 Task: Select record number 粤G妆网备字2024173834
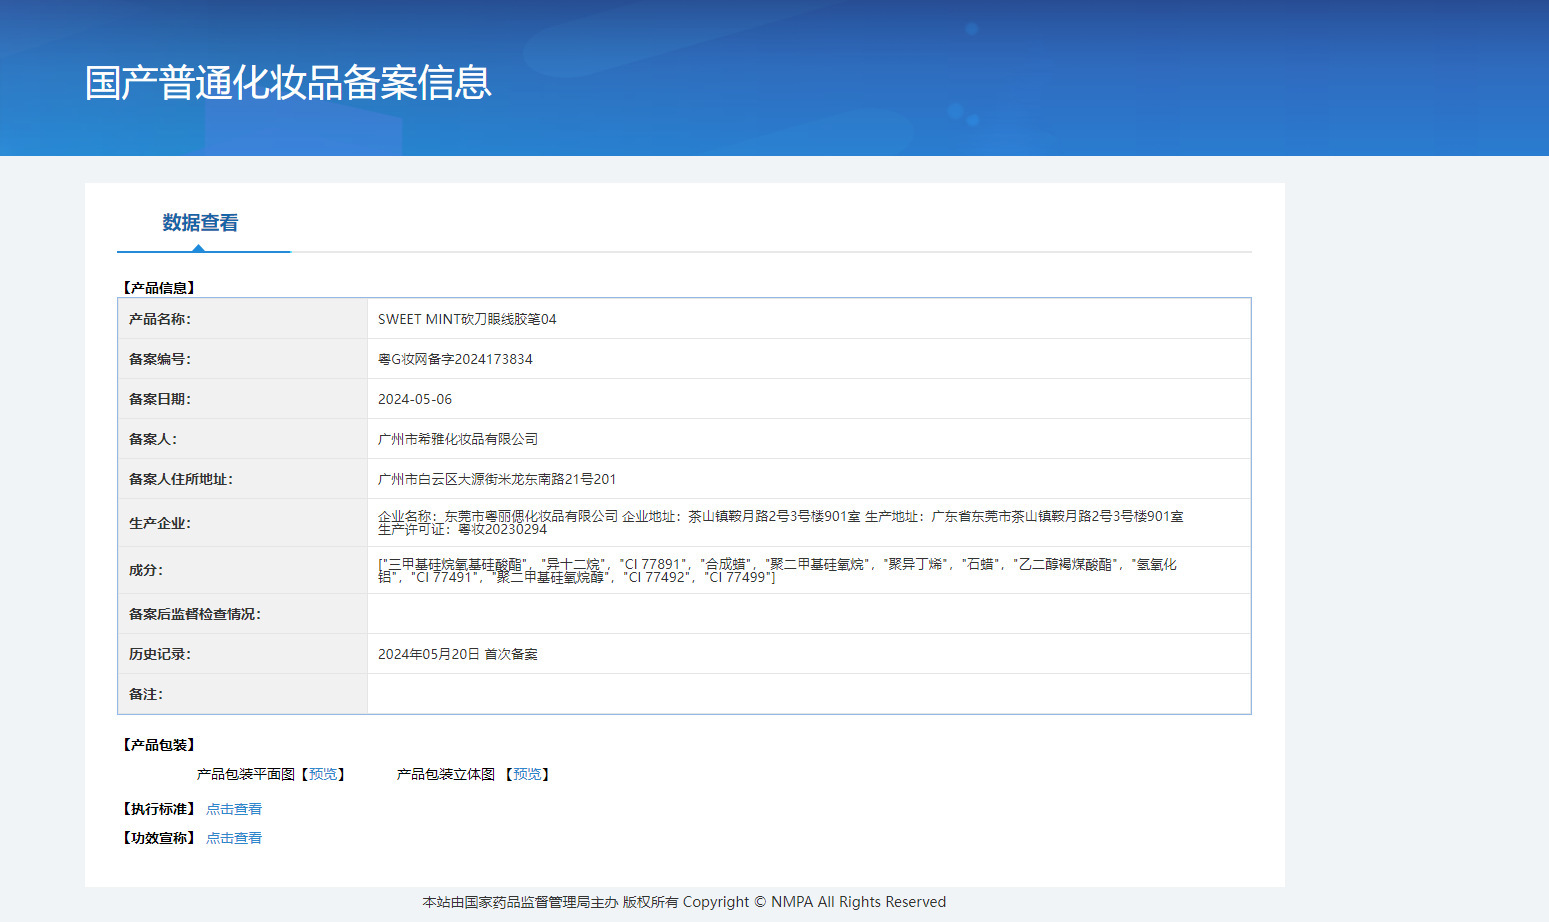click(x=455, y=359)
